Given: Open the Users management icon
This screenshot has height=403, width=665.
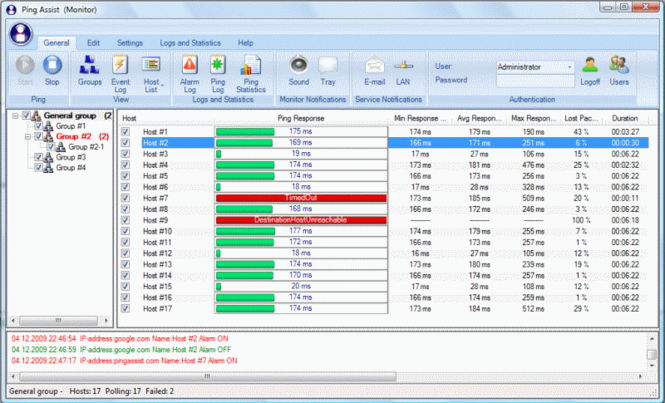Looking at the screenshot, I should coord(619,65).
